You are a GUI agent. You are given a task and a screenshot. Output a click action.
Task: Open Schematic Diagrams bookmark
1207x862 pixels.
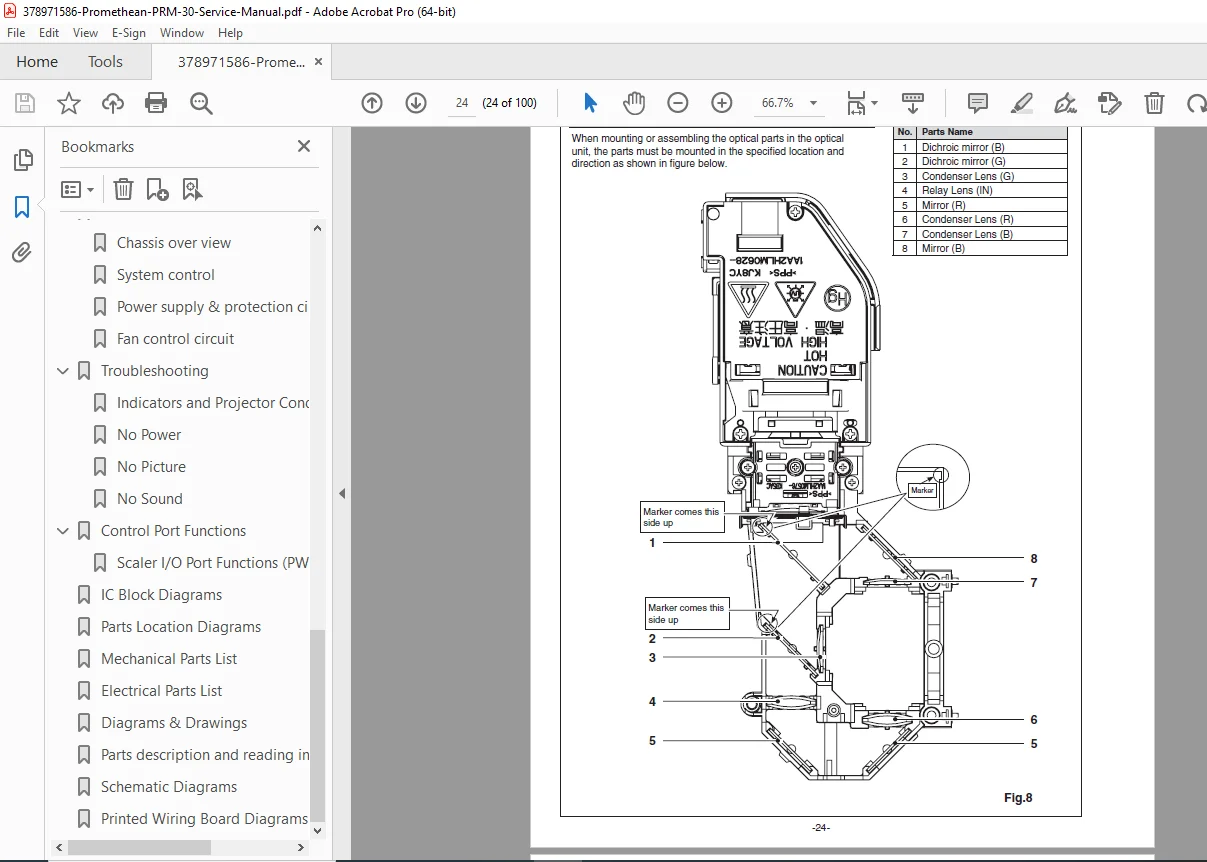click(x=169, y=787)
